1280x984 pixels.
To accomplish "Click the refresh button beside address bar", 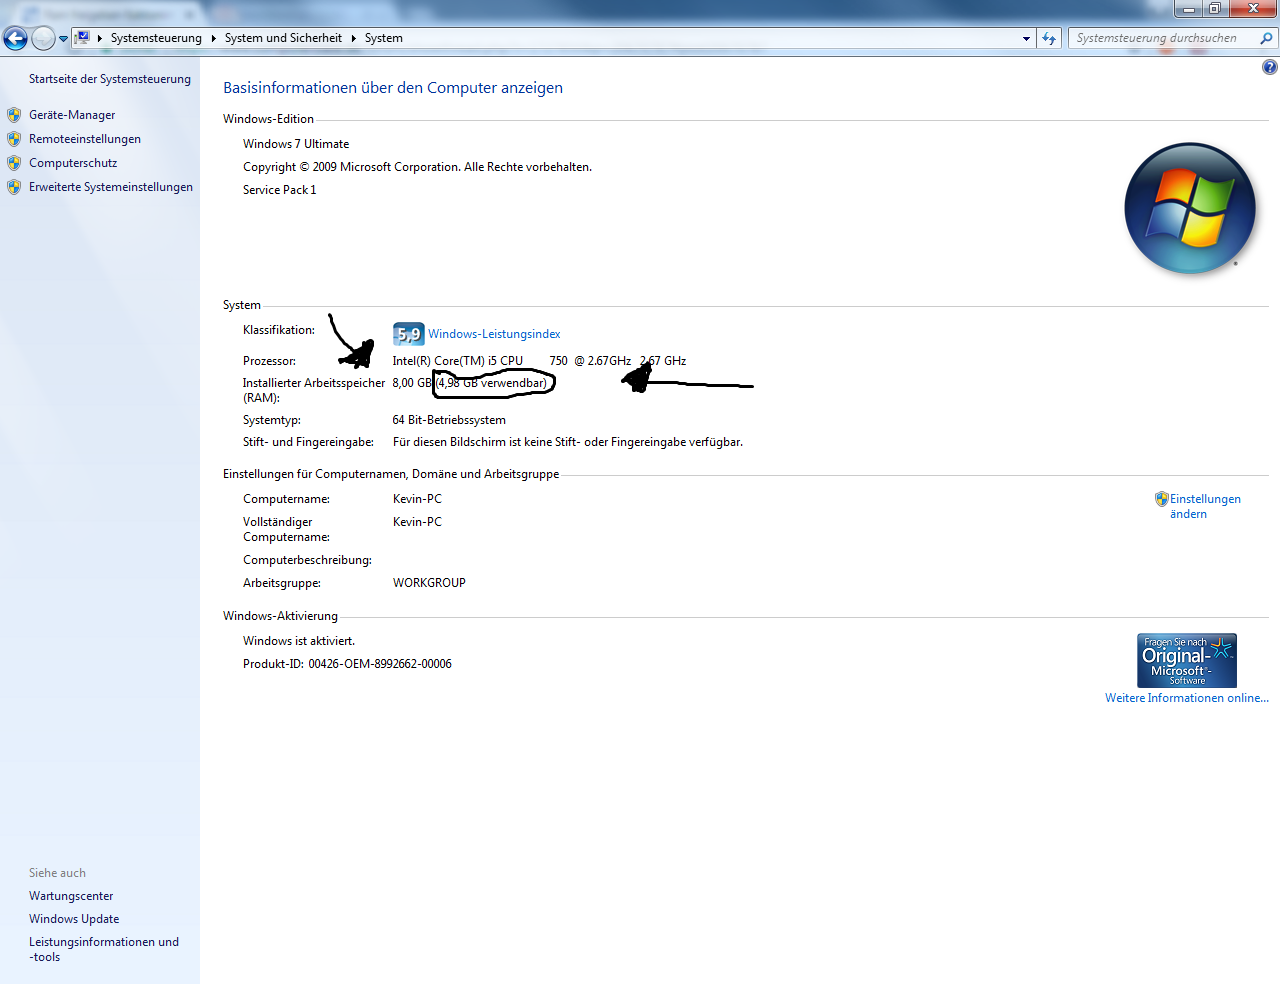I will [1048, 38].
